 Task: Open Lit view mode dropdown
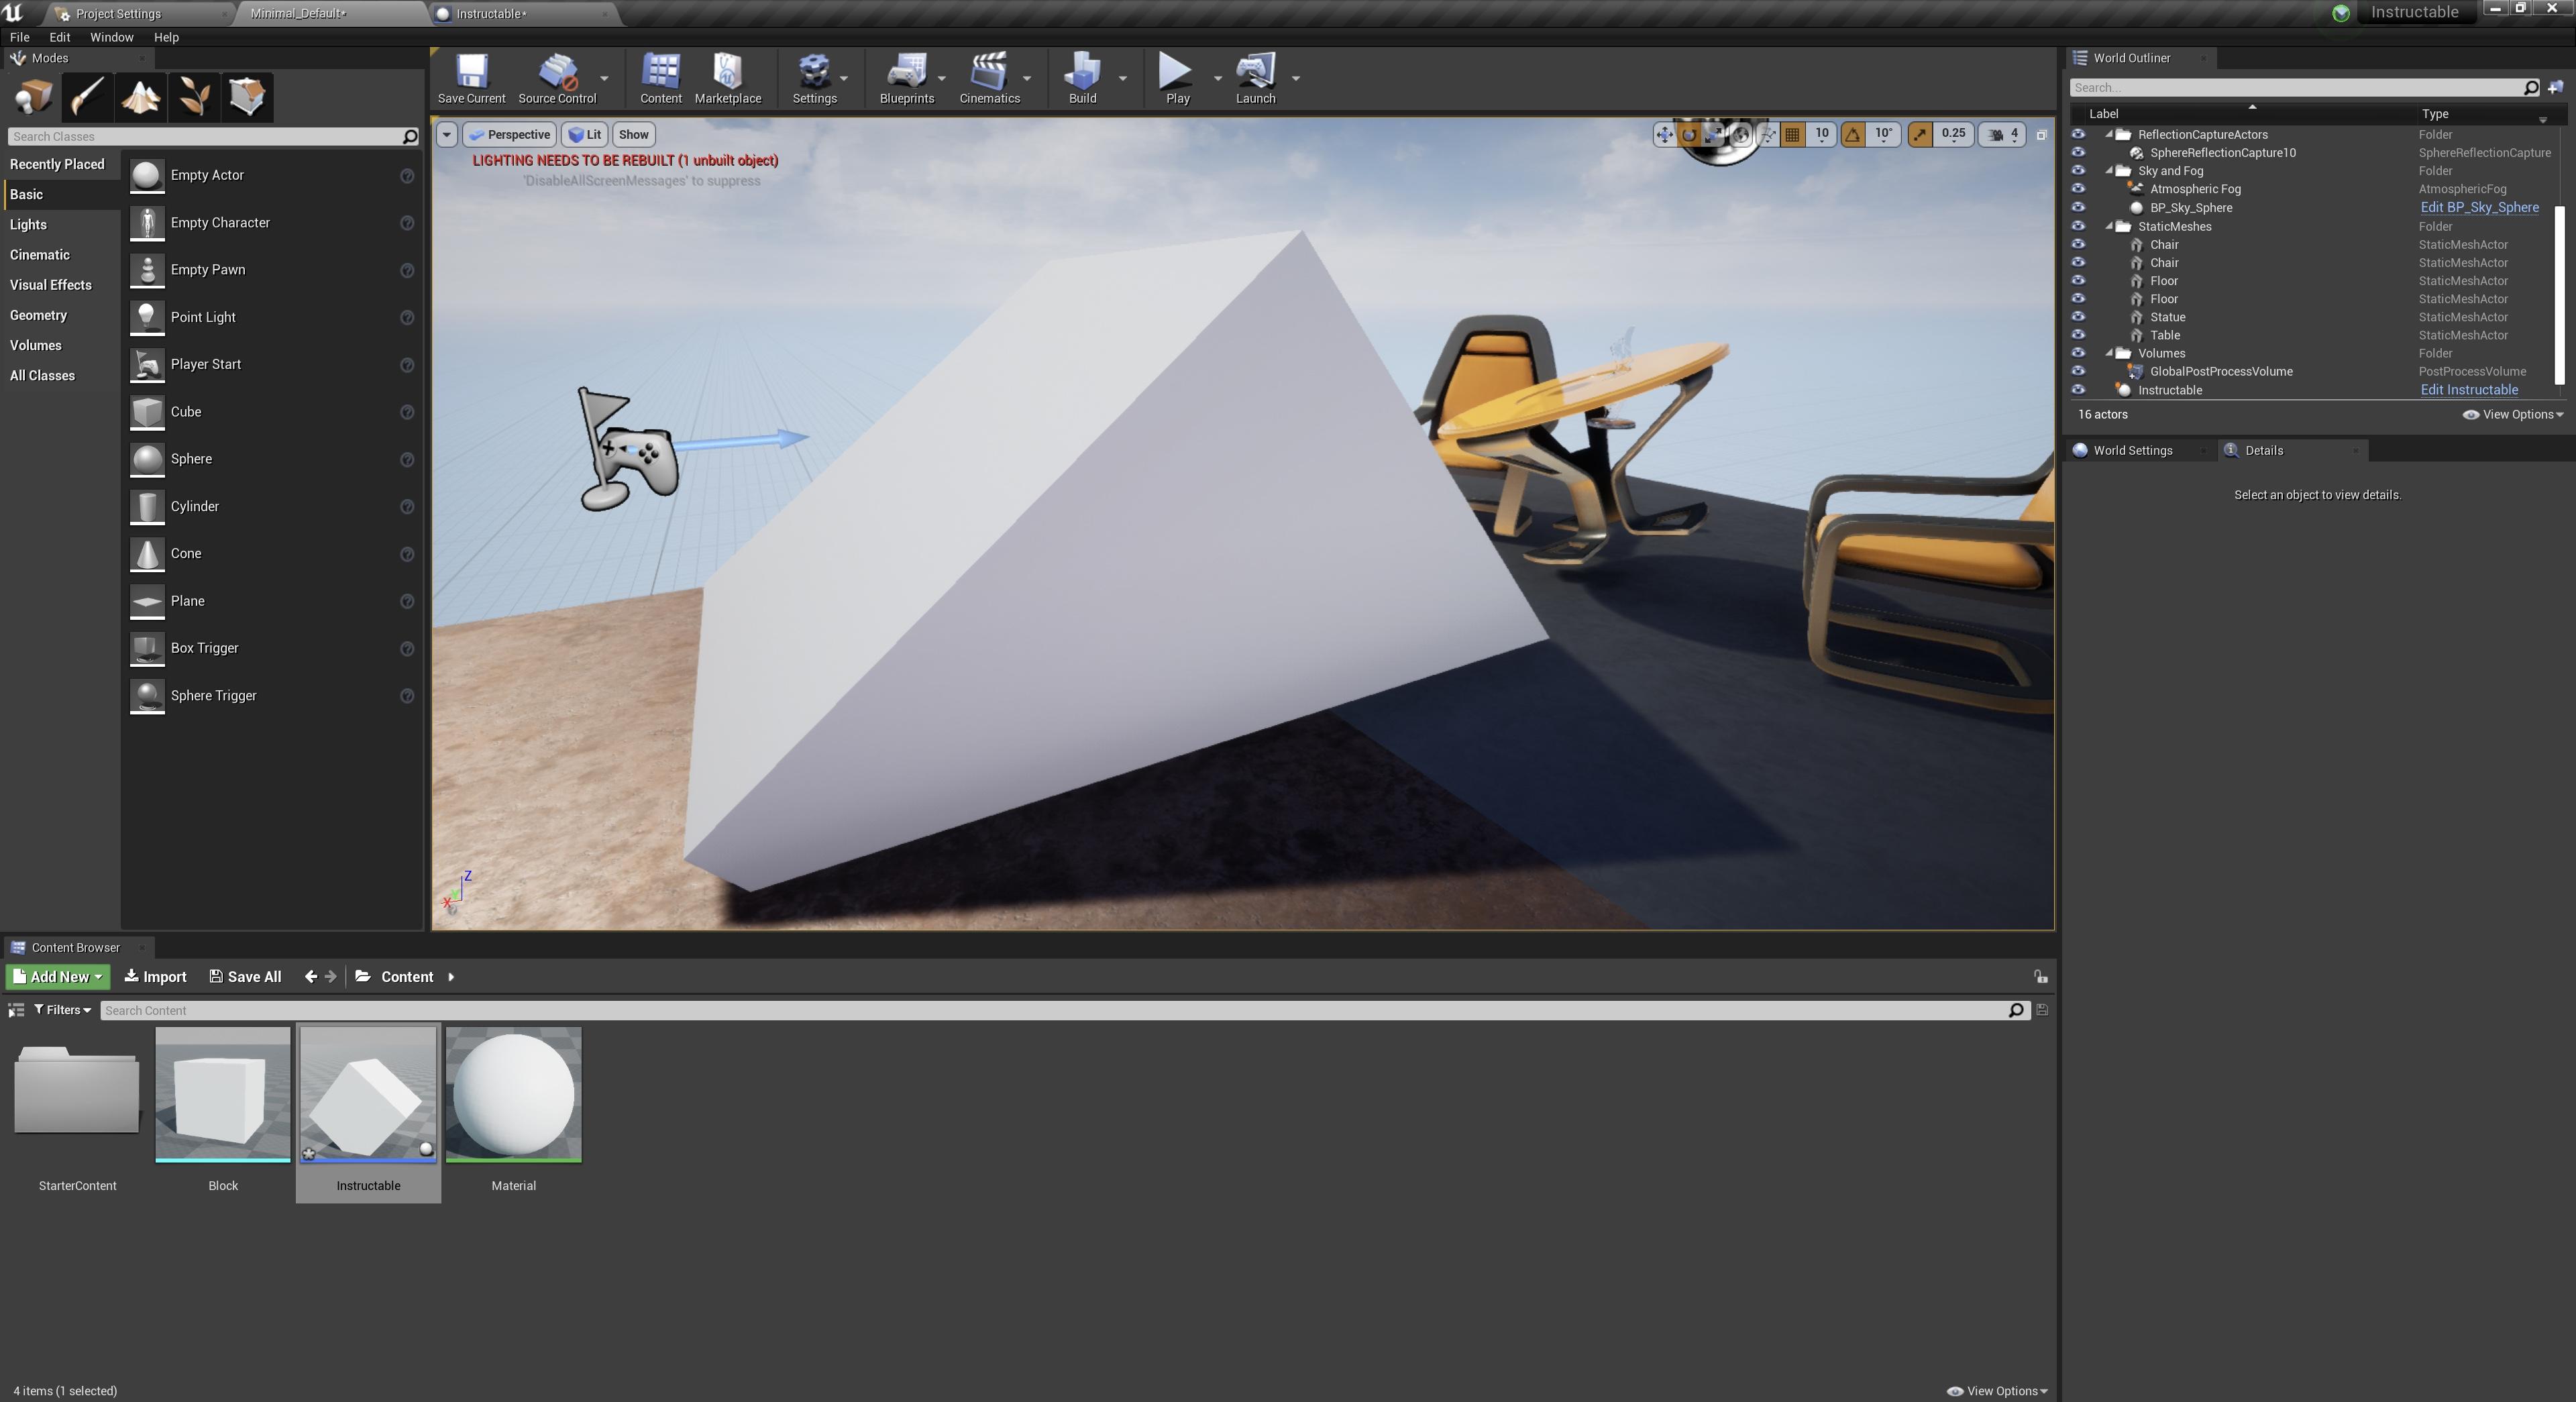pos(585,134)
